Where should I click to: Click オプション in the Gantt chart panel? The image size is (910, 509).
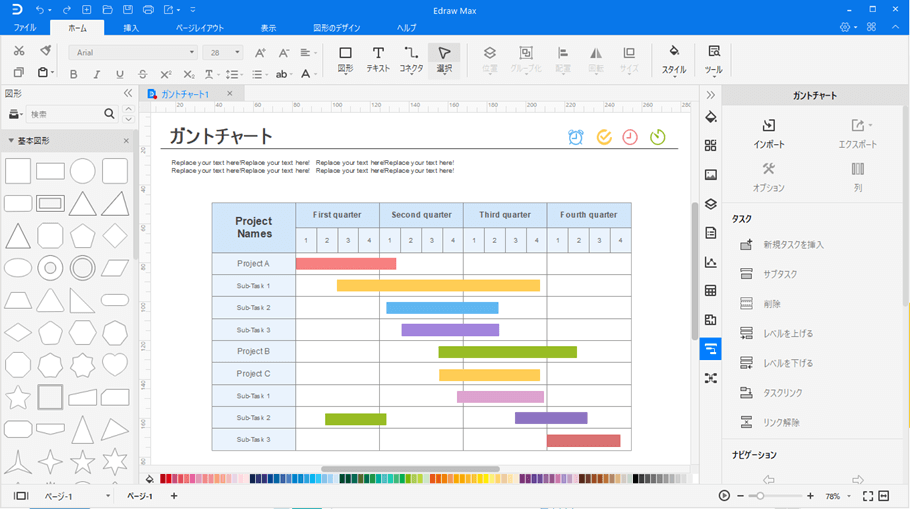pyautogui.click(x=768, y=178)
